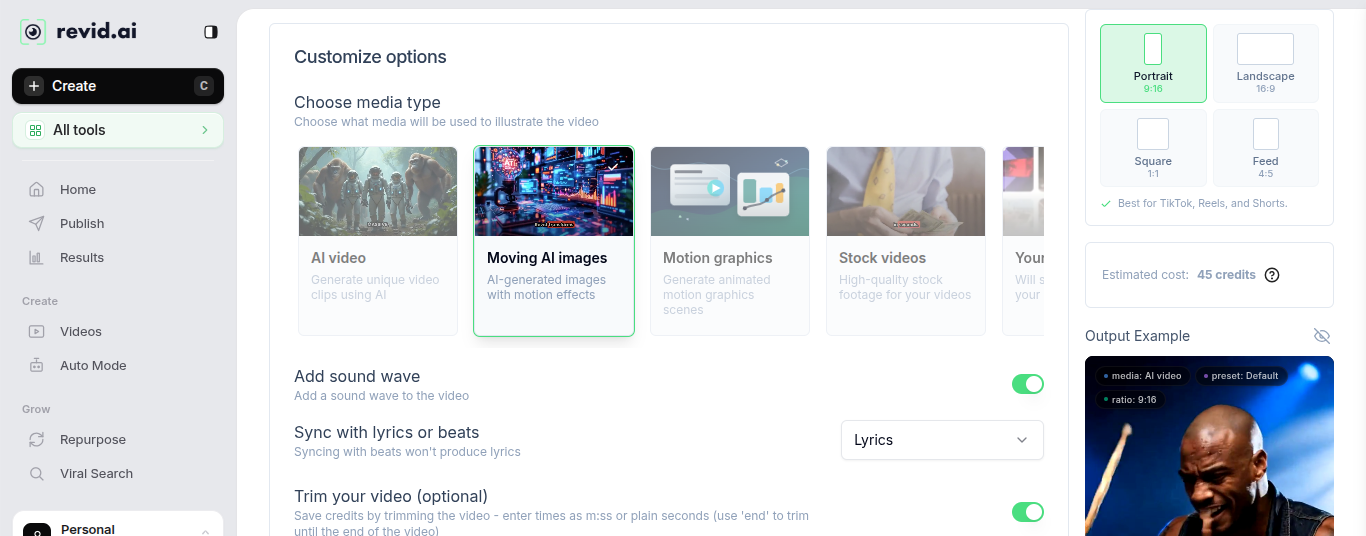This screenshot has height=536, width=1366.
Task: Turn off the Trim your video switch
Action: (1028, 512)
